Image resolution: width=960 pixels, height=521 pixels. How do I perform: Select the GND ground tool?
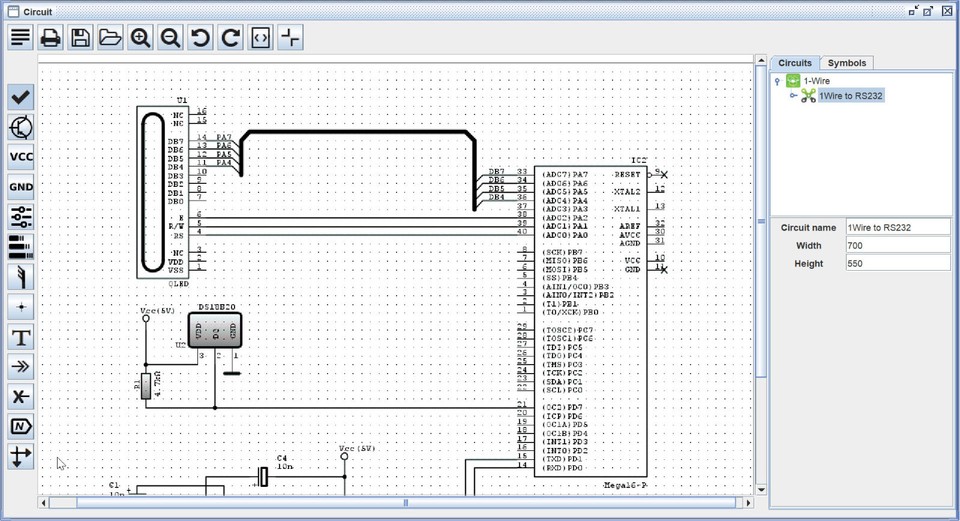[20, 187]
